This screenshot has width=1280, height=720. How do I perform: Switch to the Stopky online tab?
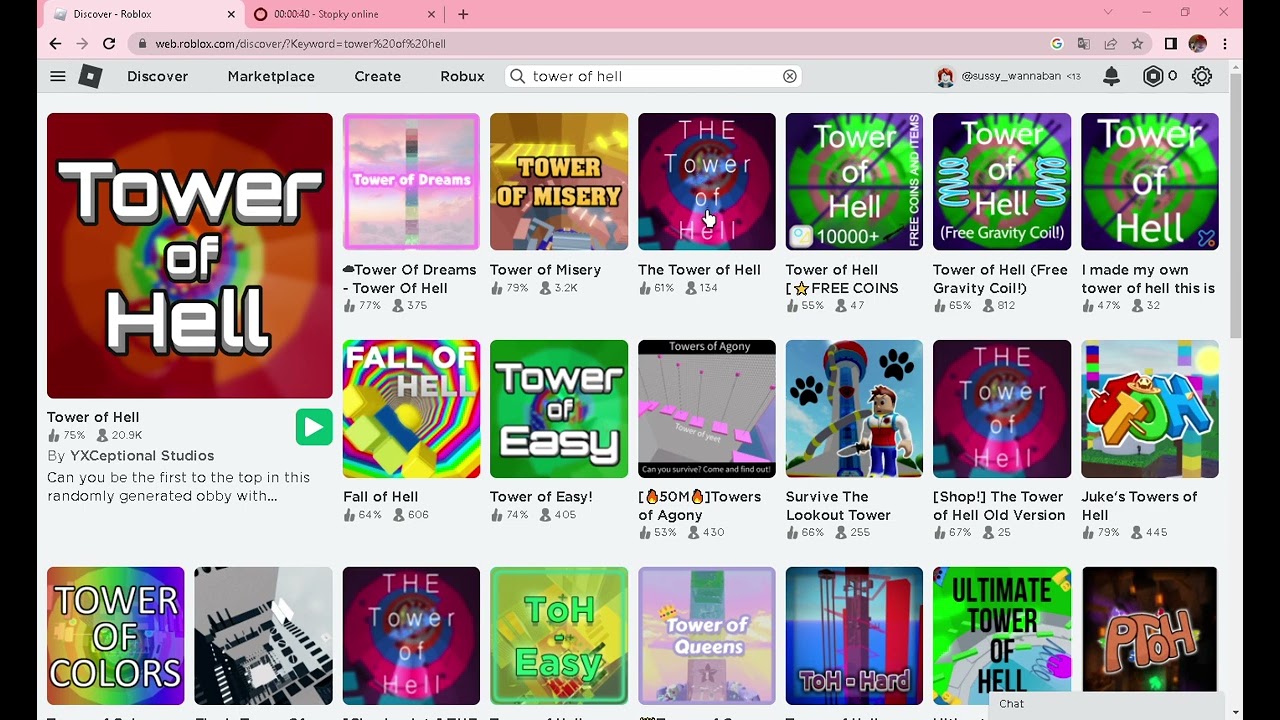[x=345, y=14]
